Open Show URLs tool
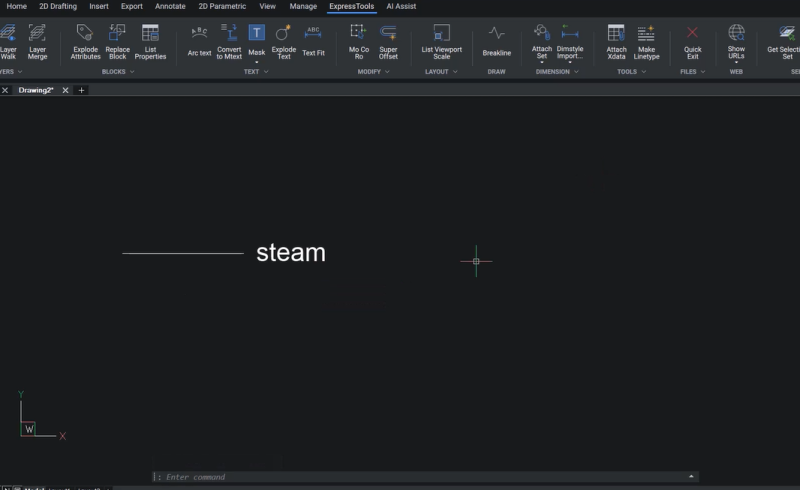This screenshot has height=491, width=800. click(x=736, y=41)
